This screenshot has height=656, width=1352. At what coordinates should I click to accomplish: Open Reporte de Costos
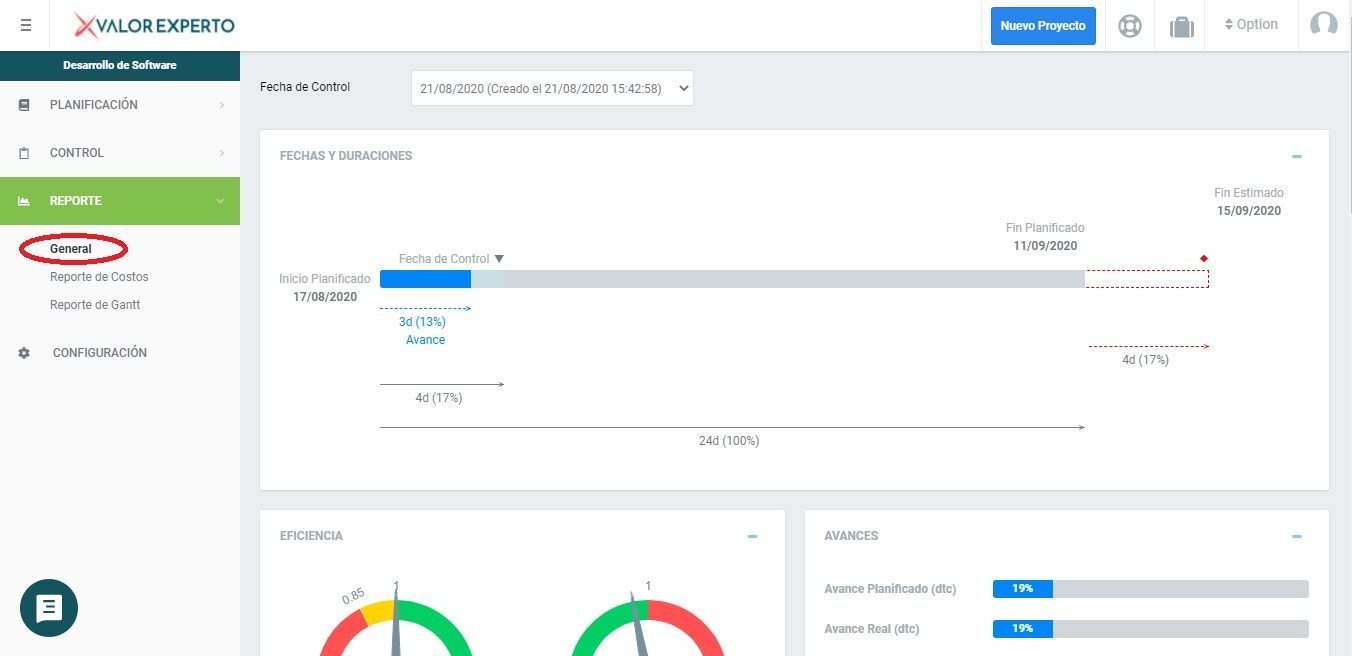[99, 277]
